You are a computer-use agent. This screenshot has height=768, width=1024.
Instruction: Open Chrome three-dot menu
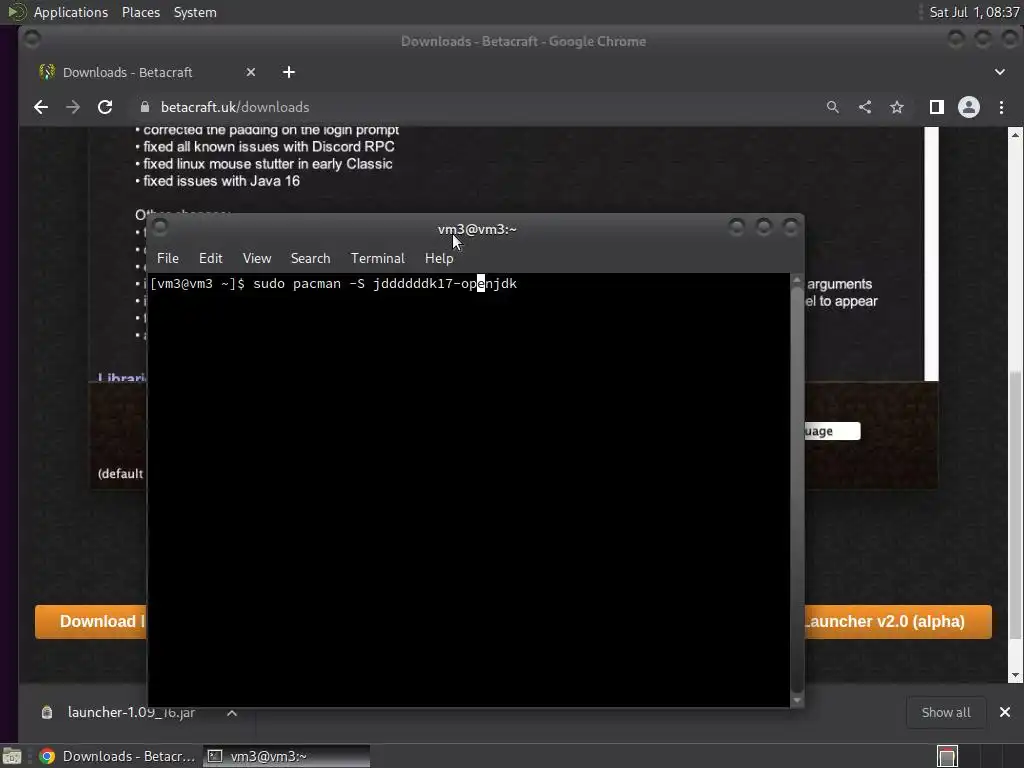click(1001, 107)
